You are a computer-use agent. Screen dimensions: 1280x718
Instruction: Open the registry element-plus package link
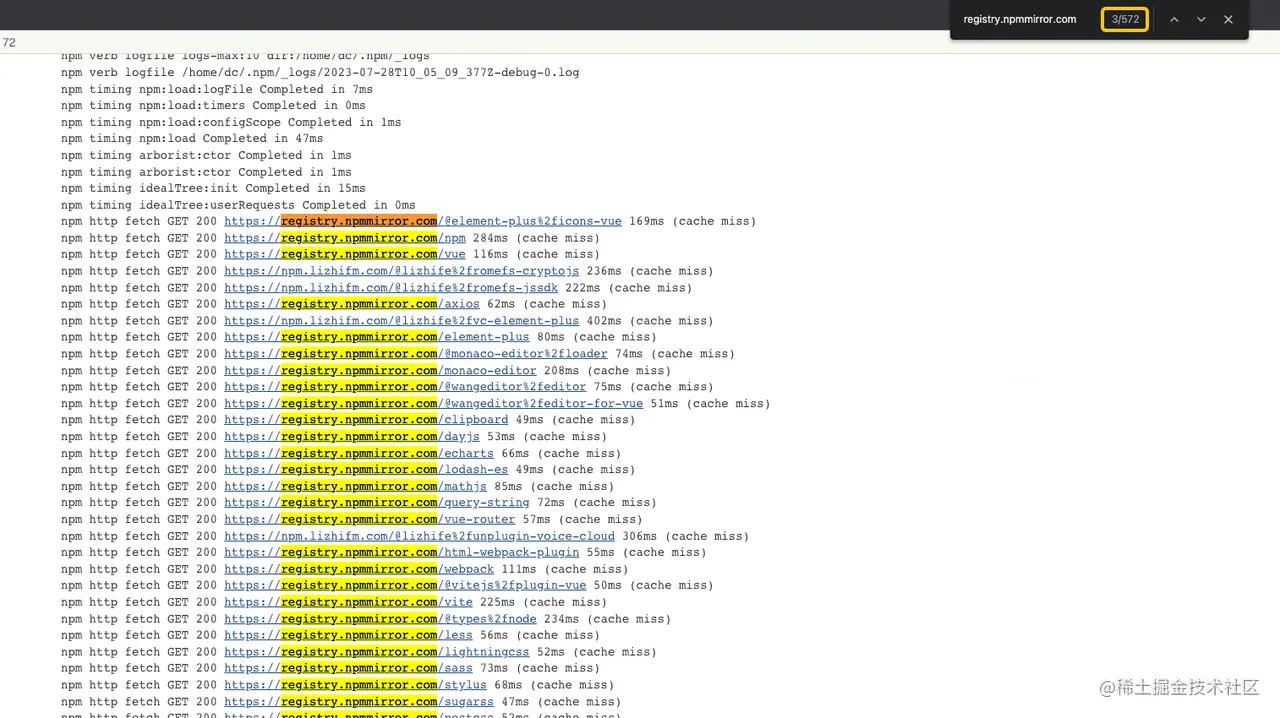click(377, 337)
